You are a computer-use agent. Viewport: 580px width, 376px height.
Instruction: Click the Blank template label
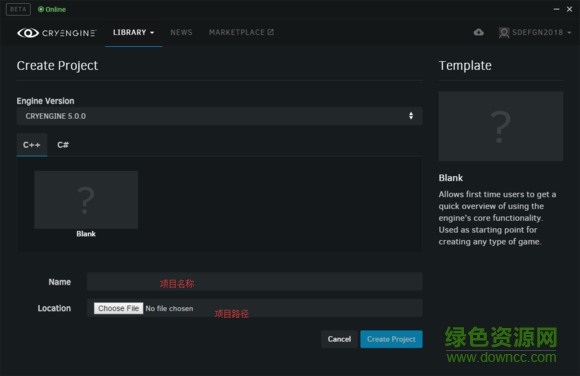click(86, 234)
